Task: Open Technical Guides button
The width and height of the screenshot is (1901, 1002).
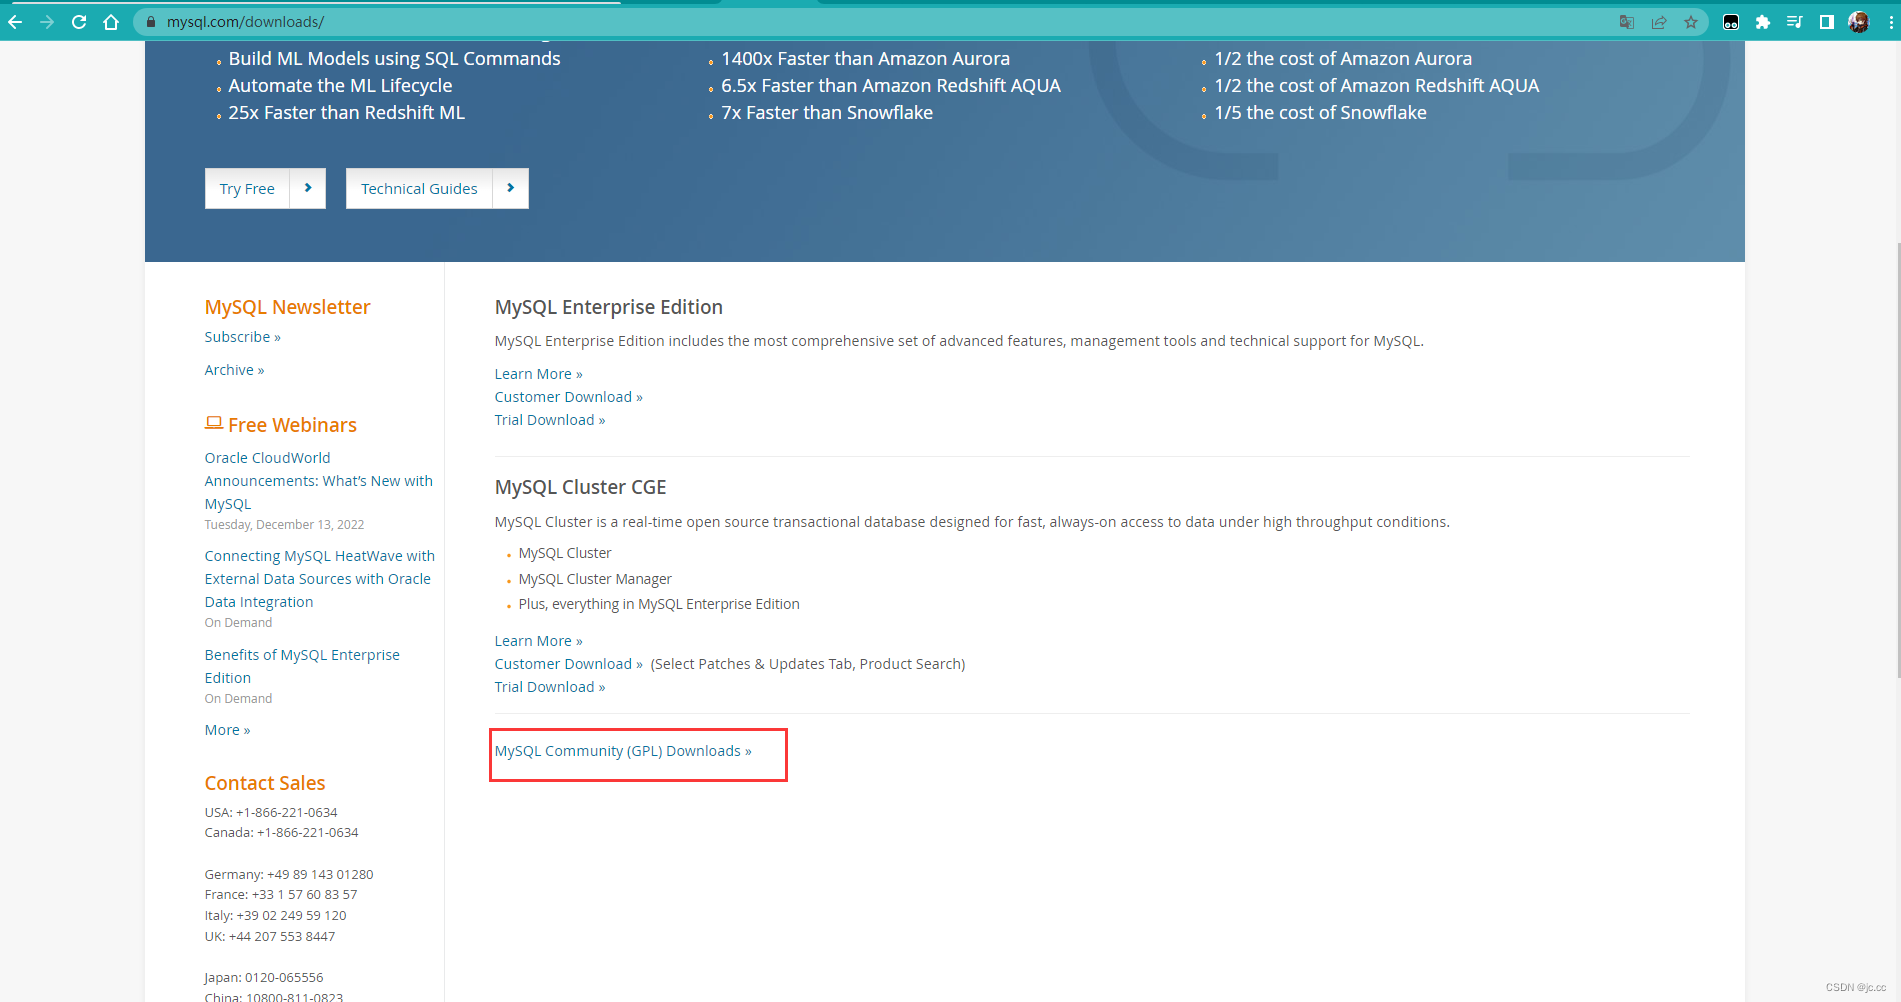Action: pyautogui.click(x=419, y=188)
